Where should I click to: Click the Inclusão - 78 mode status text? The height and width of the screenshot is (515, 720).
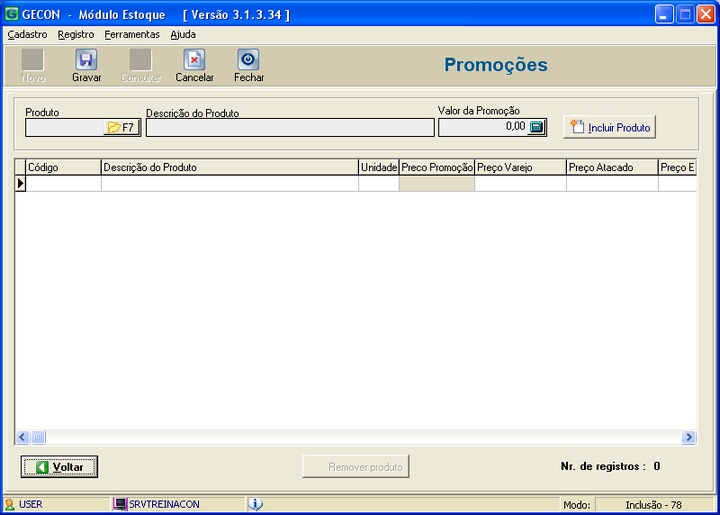(653, 505)
